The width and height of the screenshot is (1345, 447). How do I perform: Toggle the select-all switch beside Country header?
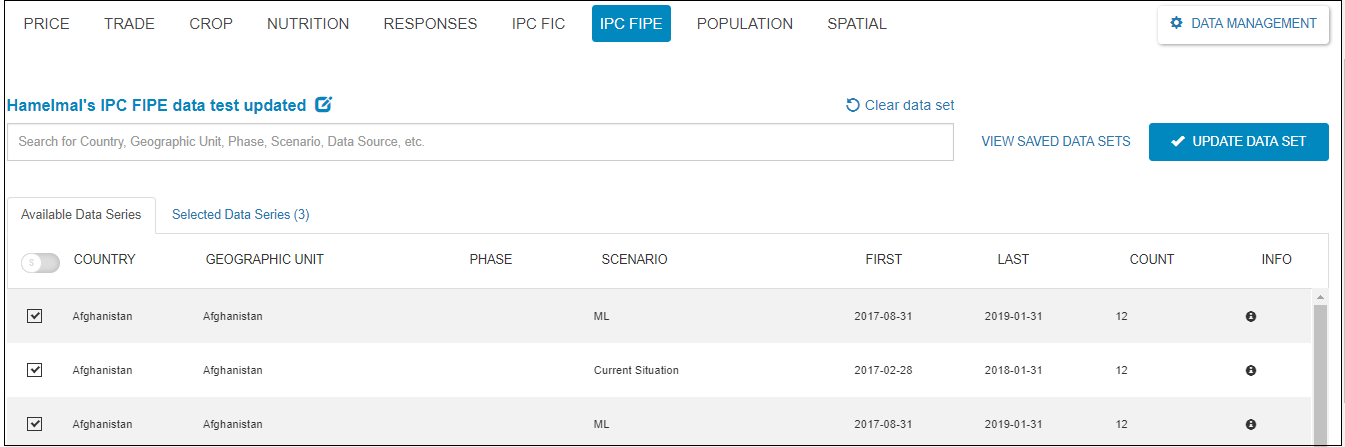point(40,262)
